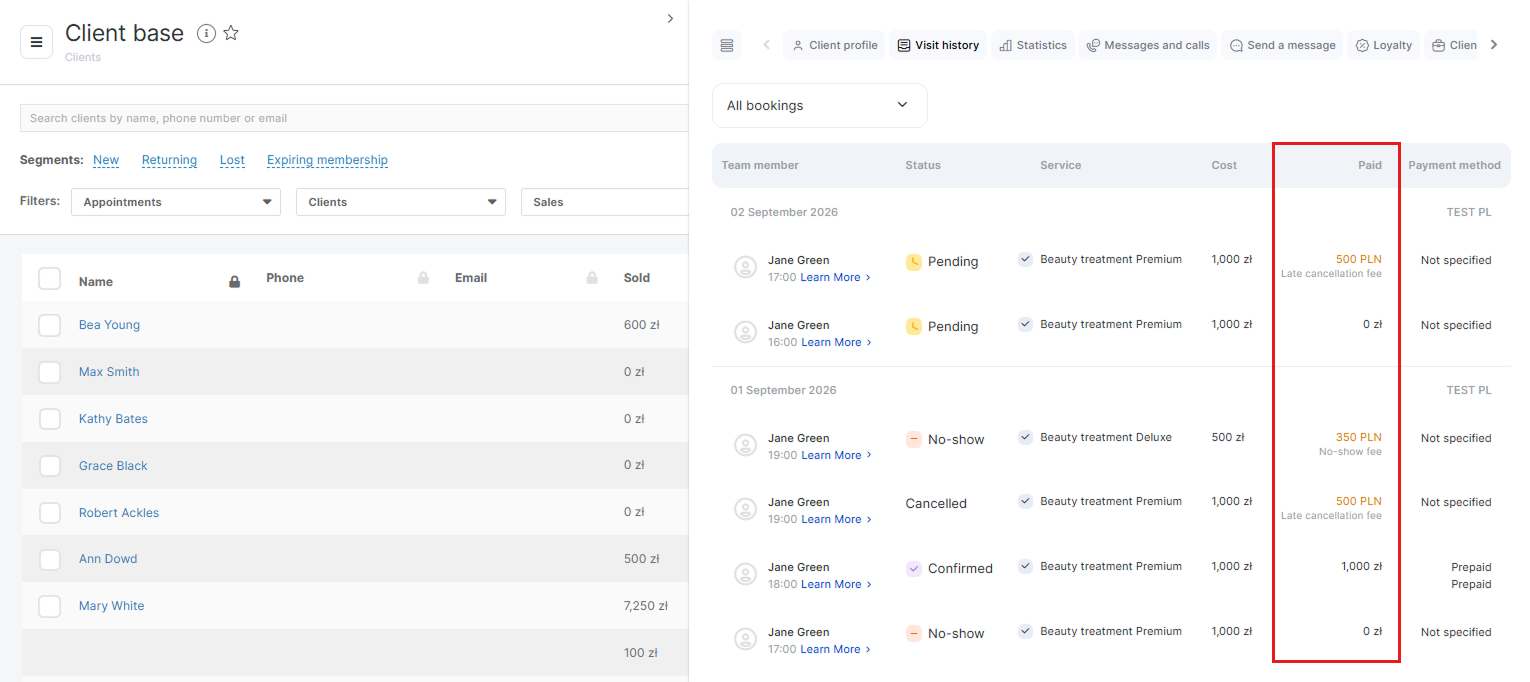The height and width of the screenshot is (682, 1530).
Task: Open the Send a message tab
Action: click(x=1282, y=45)
